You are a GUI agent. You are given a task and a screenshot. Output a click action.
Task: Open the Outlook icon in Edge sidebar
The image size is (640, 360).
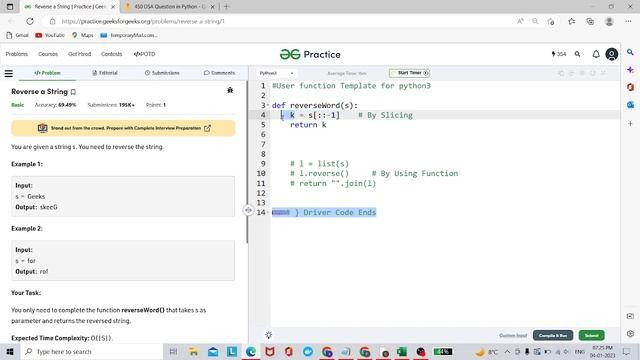point(630,105)
